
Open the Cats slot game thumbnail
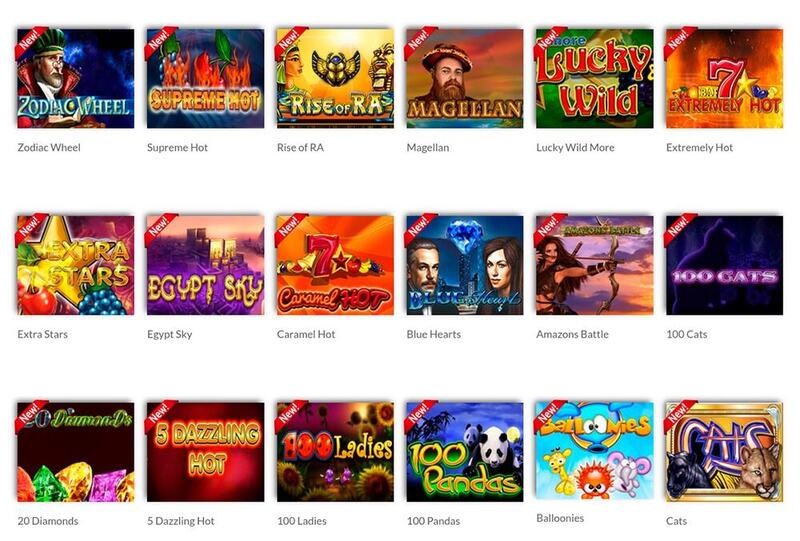pos(724,452)
